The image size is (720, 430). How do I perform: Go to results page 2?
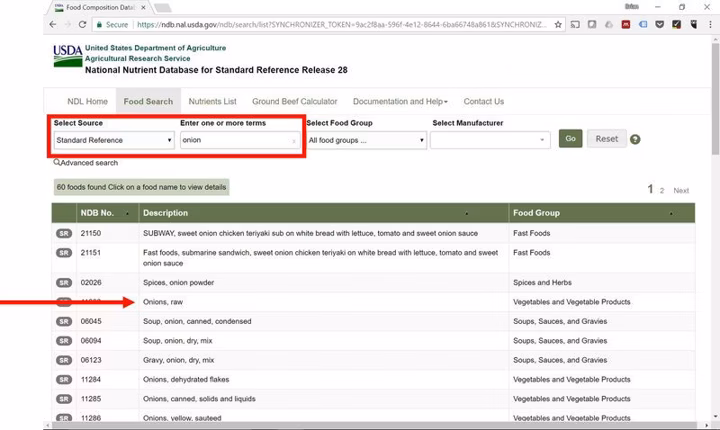662,190
